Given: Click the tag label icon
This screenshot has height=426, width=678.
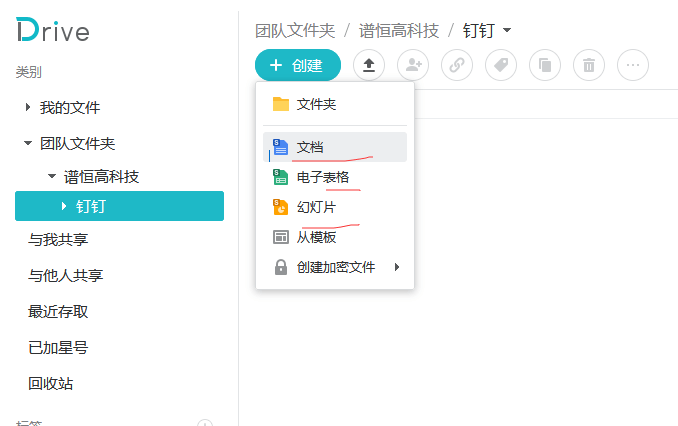Looking at the screenshot, I should (501, 65).
